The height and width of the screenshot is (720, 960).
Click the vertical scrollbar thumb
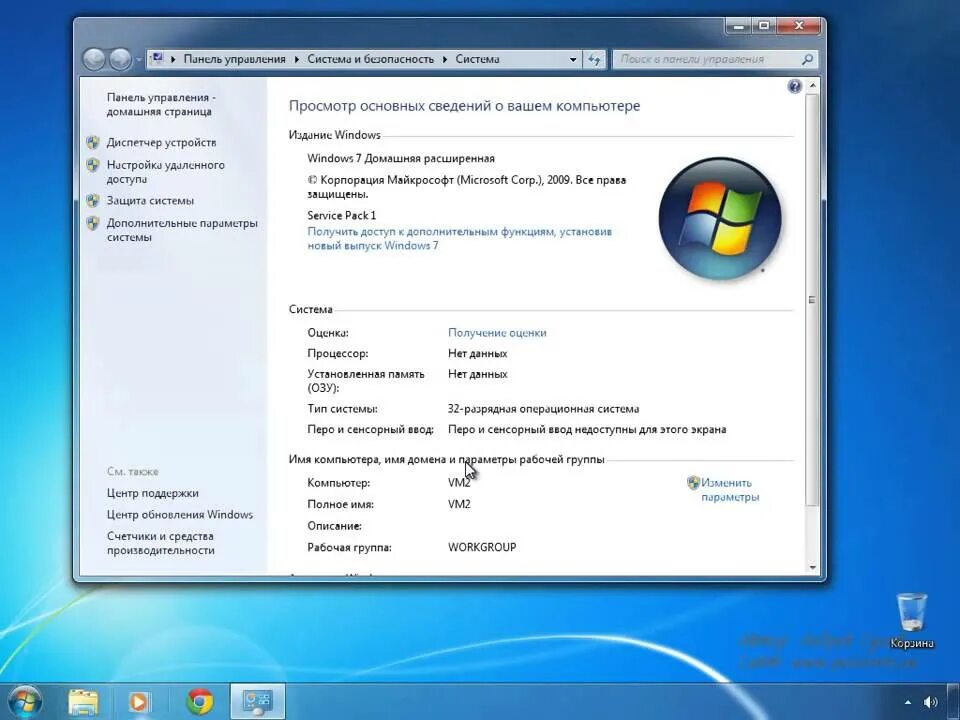point(813,299)
